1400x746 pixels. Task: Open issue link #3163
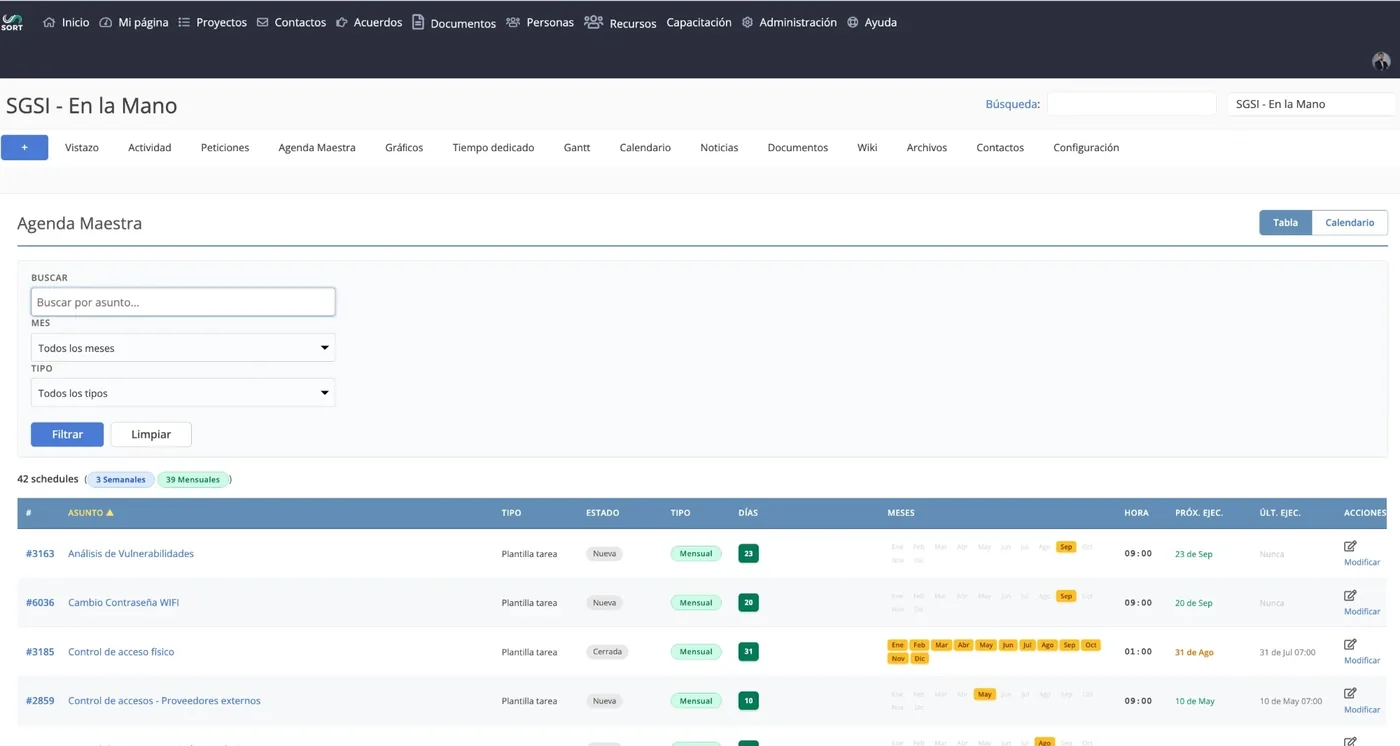pyautogui.click(x=40, y=553)
